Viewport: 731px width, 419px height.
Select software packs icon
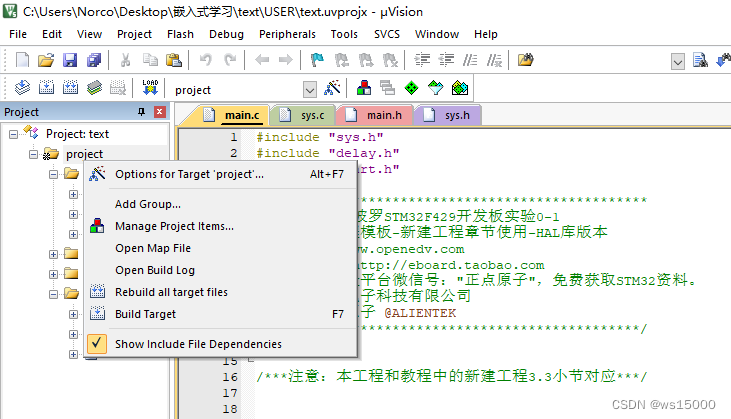435,87
